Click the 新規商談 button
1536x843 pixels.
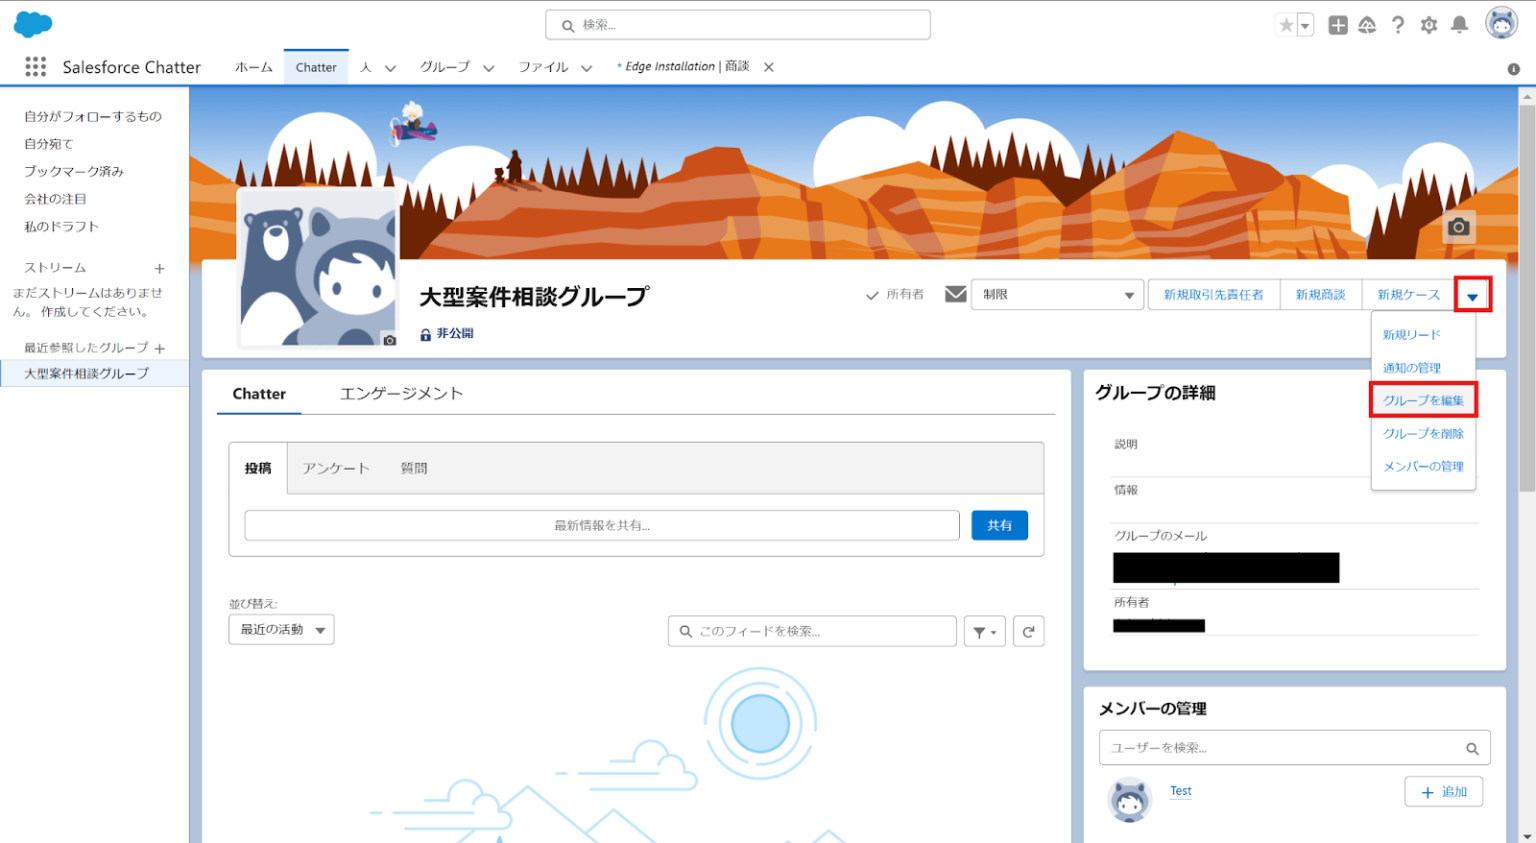1321,294
